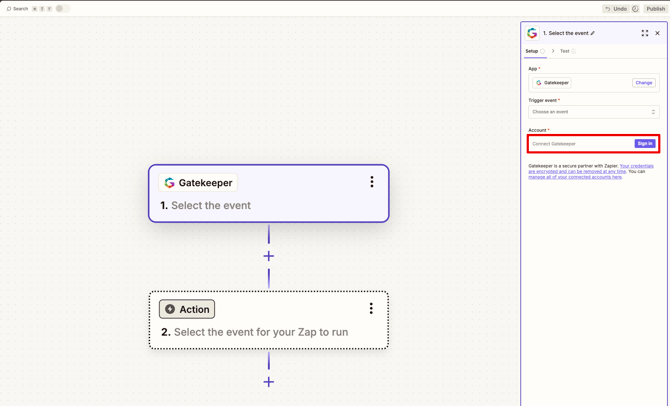Rename step using the pencil icon
This screenshot has height=406, width=670.
point(593,33)
